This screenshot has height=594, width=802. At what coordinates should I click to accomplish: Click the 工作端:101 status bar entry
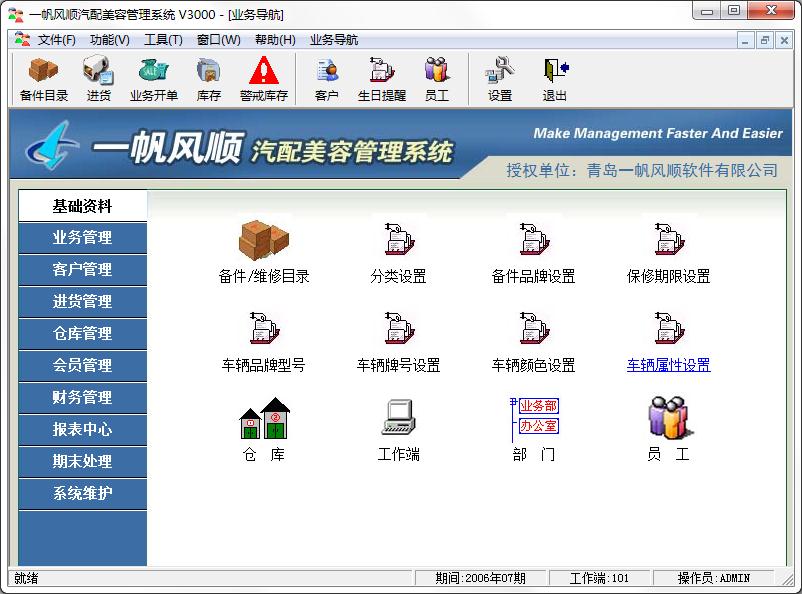coord(599,578)
